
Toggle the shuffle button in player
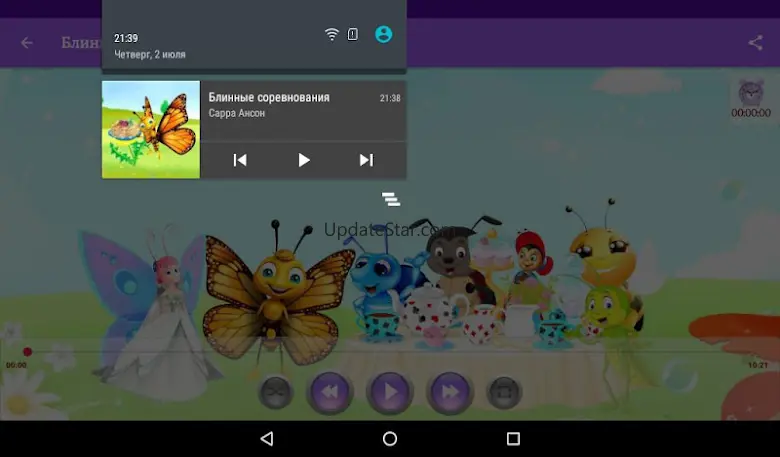click(x=275, y=392)
